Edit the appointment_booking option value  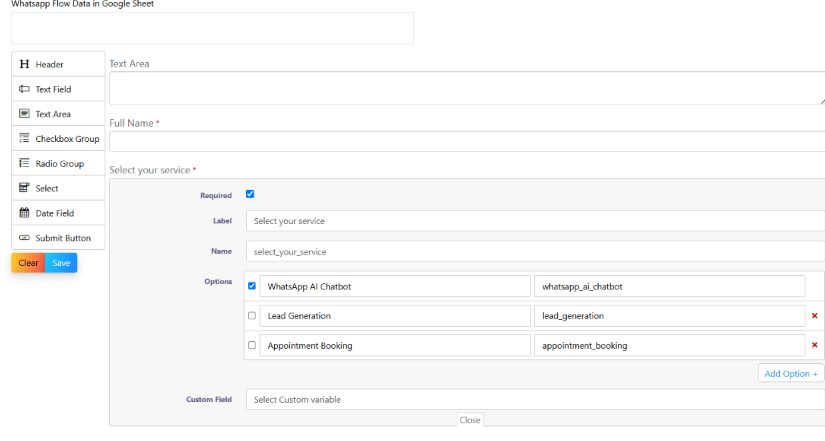(x=669, y=345)
